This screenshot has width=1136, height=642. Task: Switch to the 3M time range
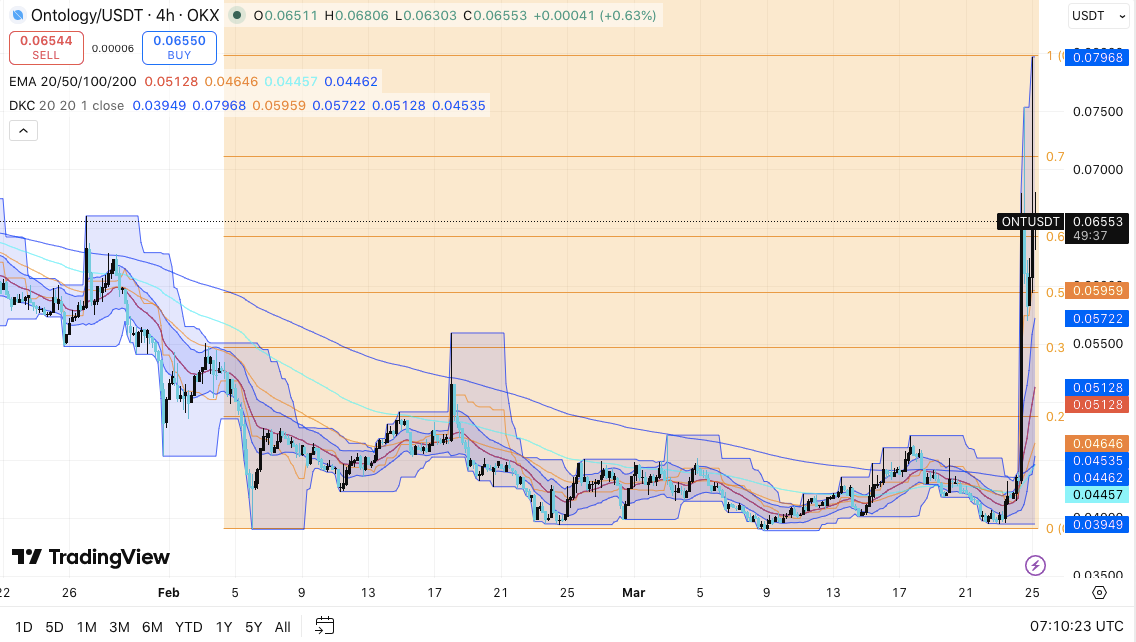point(119,627)
